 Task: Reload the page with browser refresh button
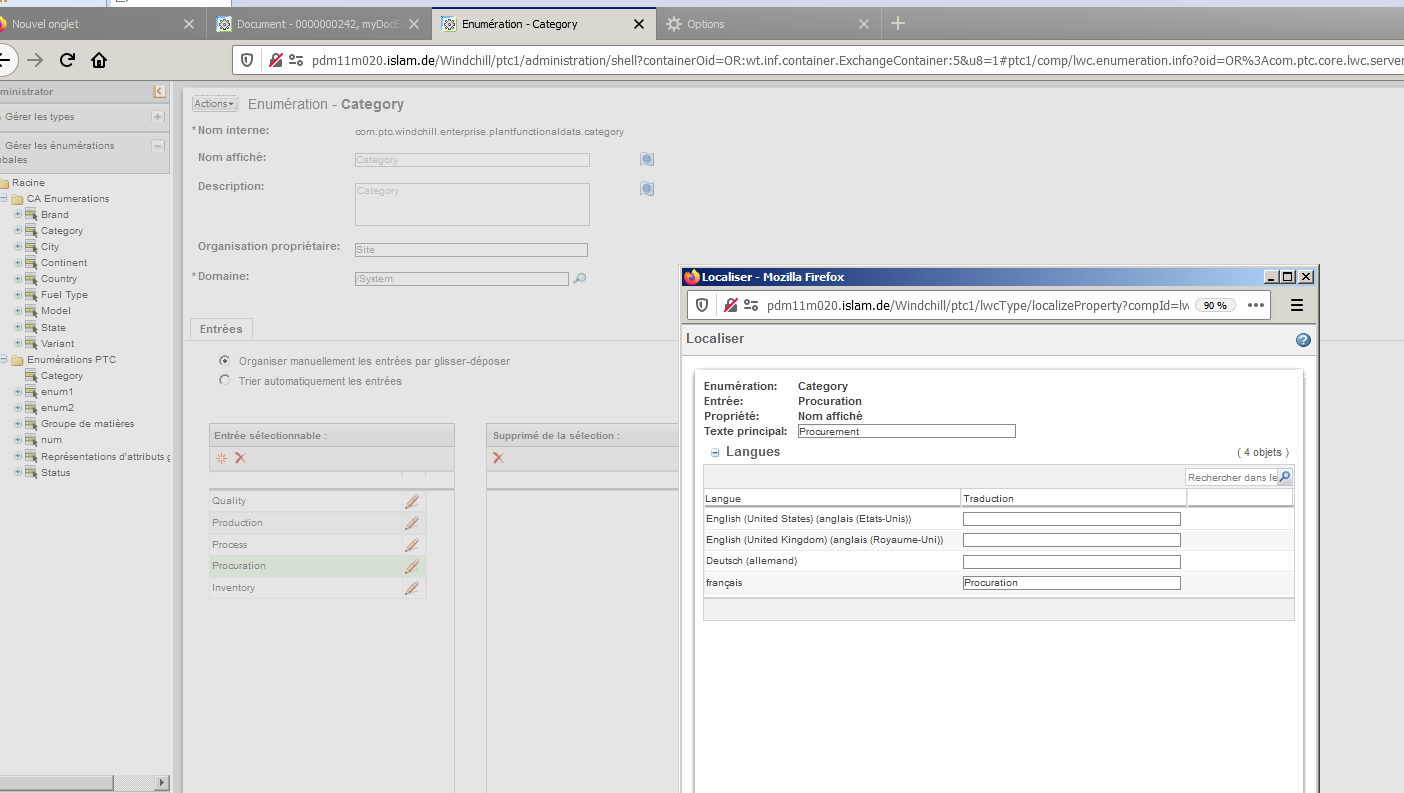[x=67, y=60]
